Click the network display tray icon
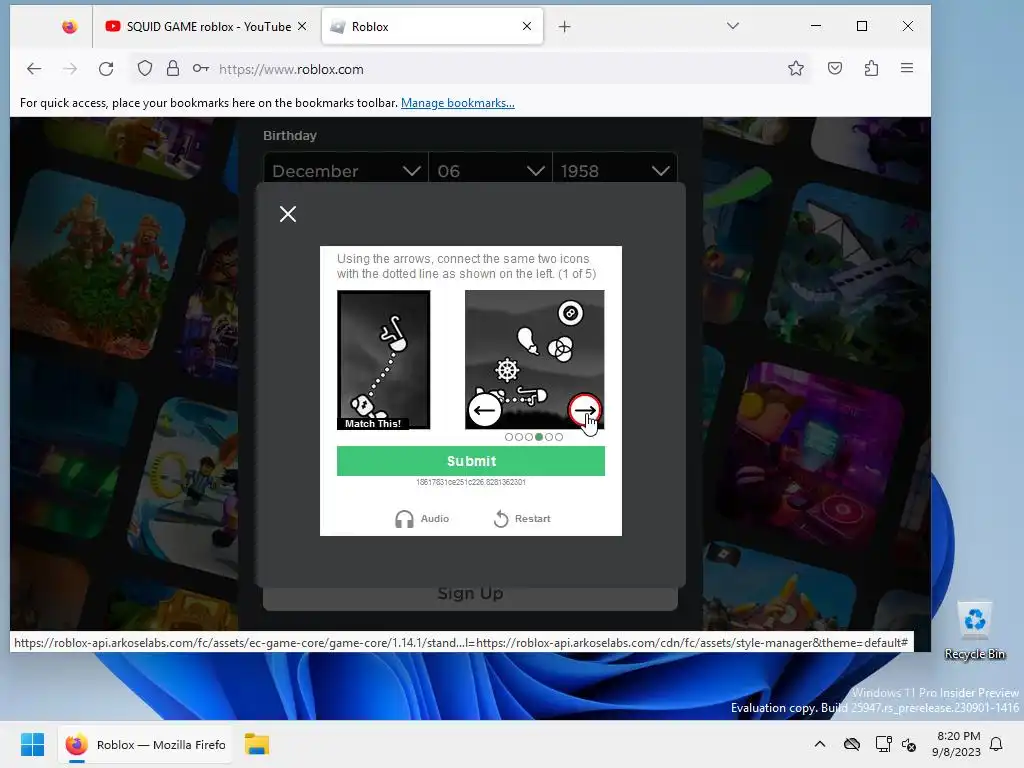1024x768 pixels. pyautogui.click(x=883, y=744)
